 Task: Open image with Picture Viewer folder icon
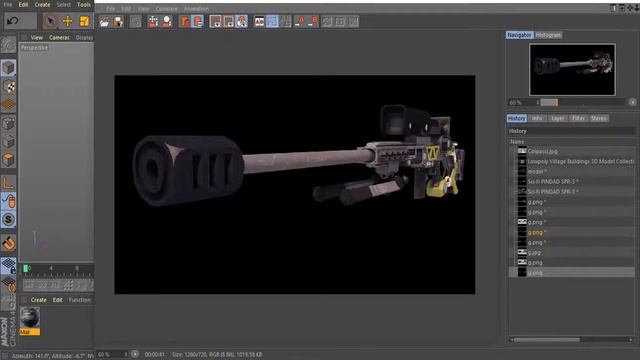point(104,22)
